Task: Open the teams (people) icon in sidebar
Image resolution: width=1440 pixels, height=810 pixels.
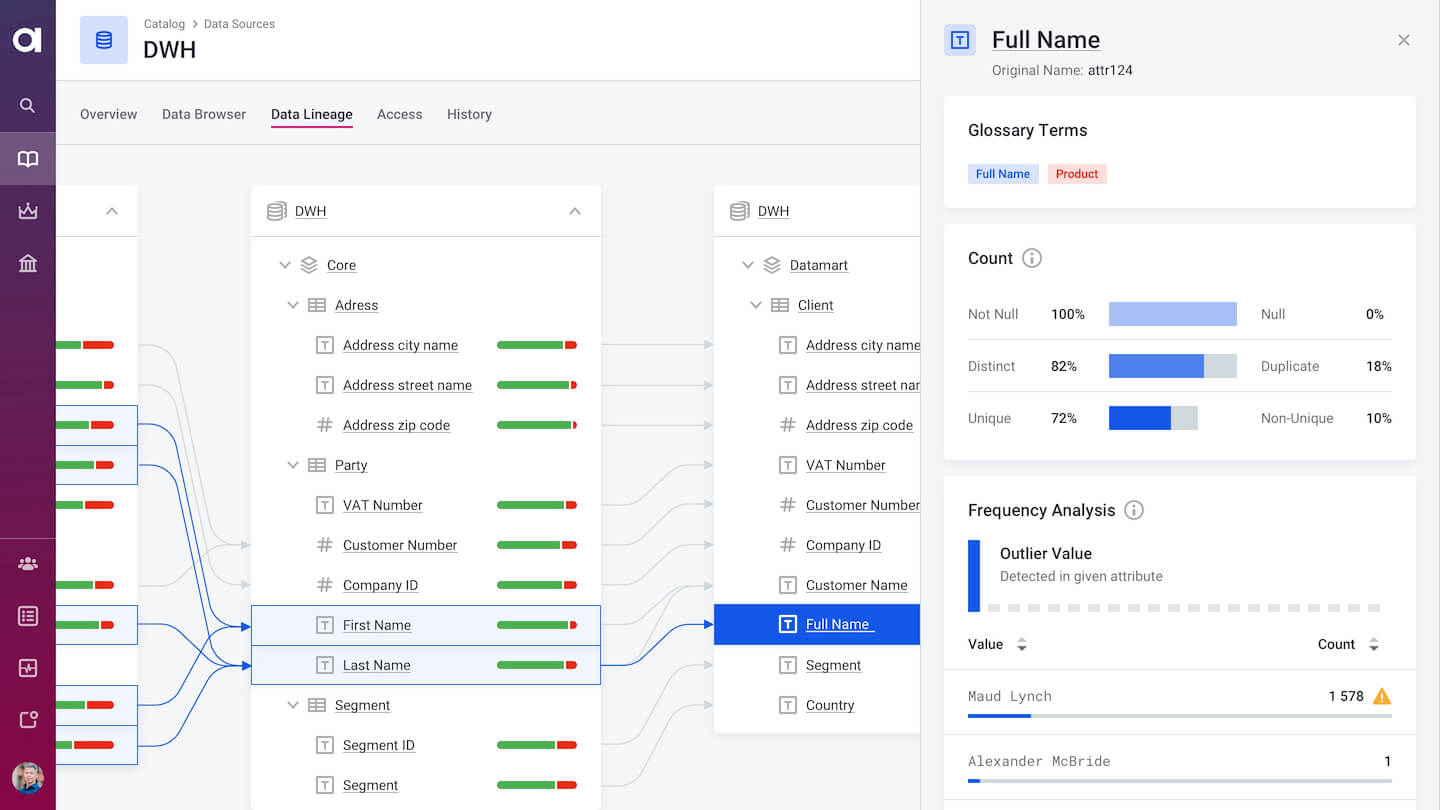Action: click(x=27, y=563)
